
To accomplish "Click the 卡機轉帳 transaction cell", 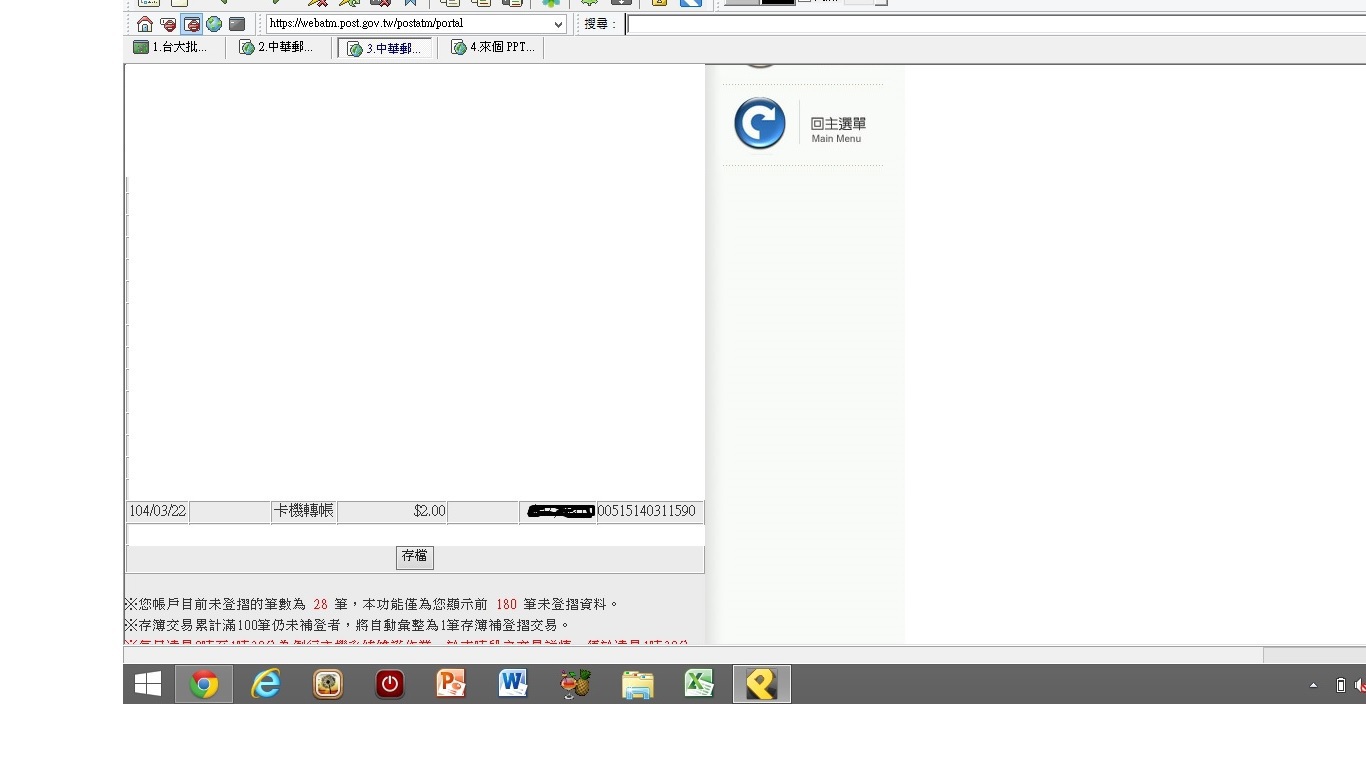I will (304, 512).
